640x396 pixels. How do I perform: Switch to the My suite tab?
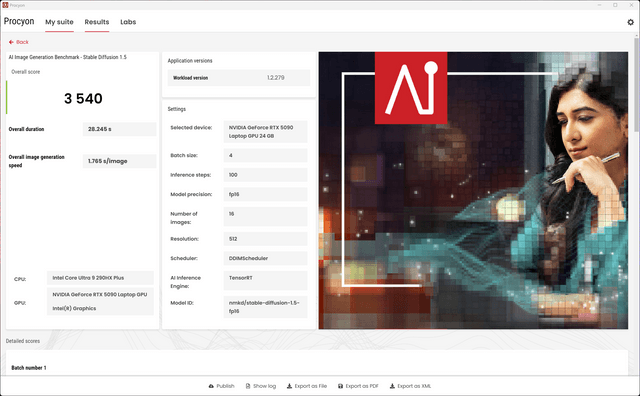click(x=59, y=22)
